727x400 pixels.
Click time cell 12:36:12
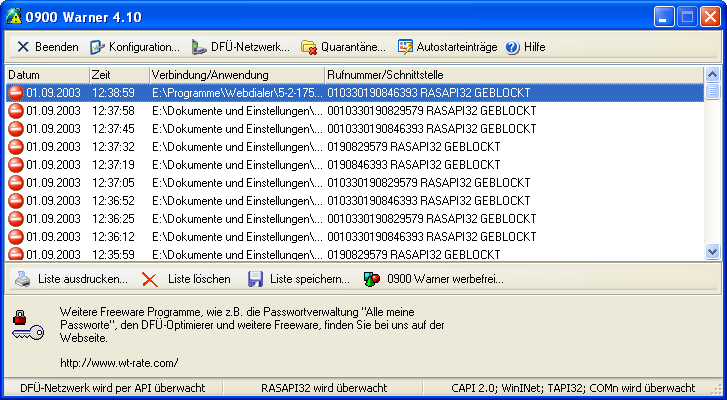114,236
